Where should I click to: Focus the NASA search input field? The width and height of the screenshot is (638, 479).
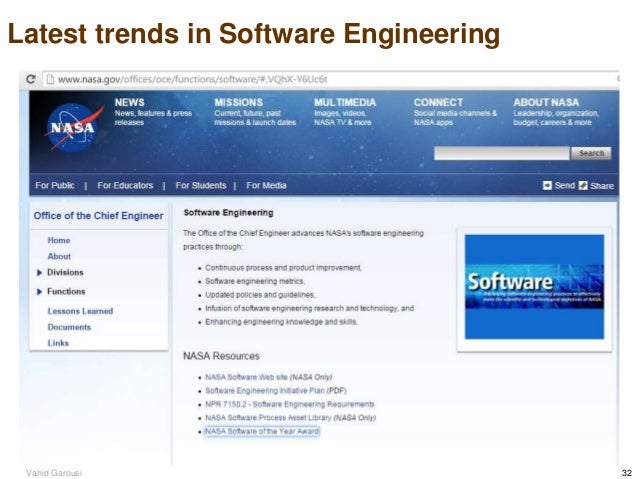click(x=502, y=153)
